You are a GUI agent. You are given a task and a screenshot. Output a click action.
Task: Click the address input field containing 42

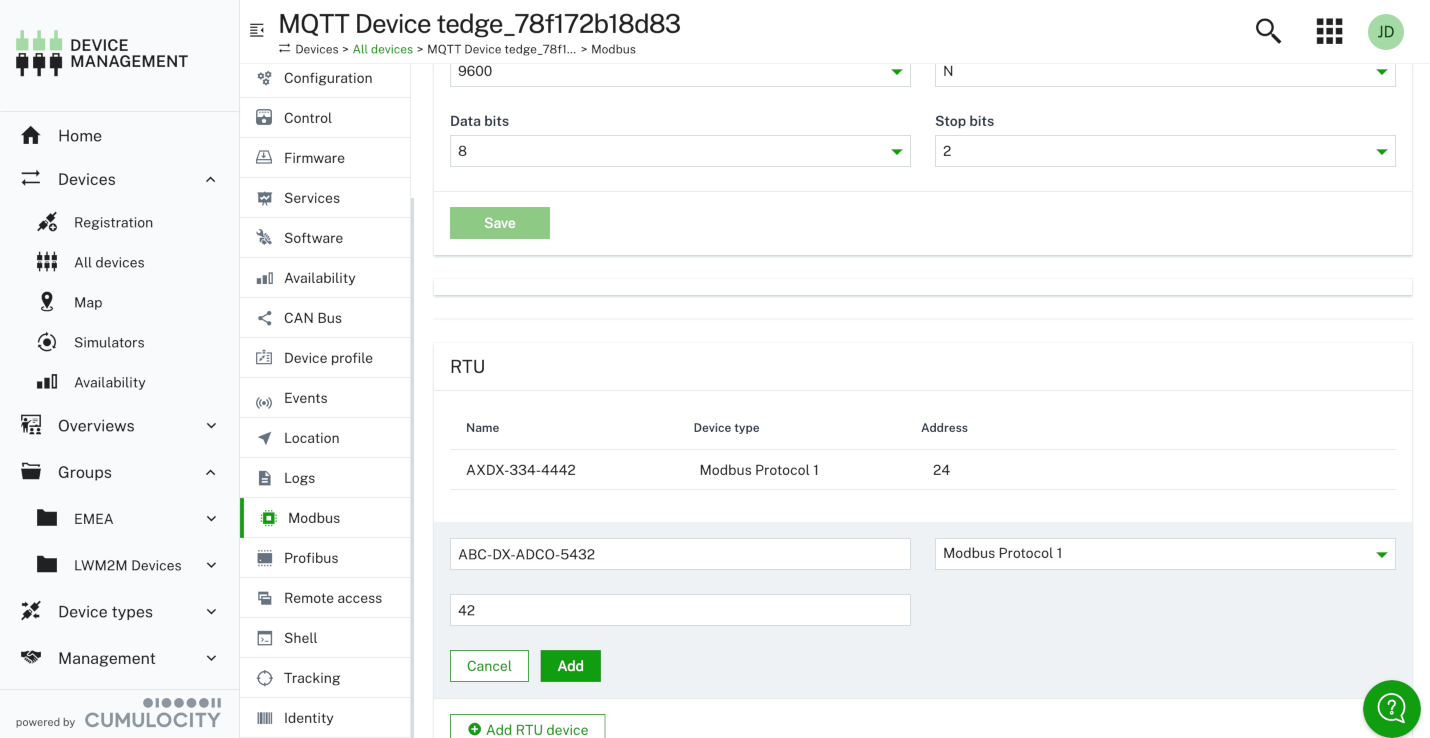pyautogui.click(x=680, y=609)
